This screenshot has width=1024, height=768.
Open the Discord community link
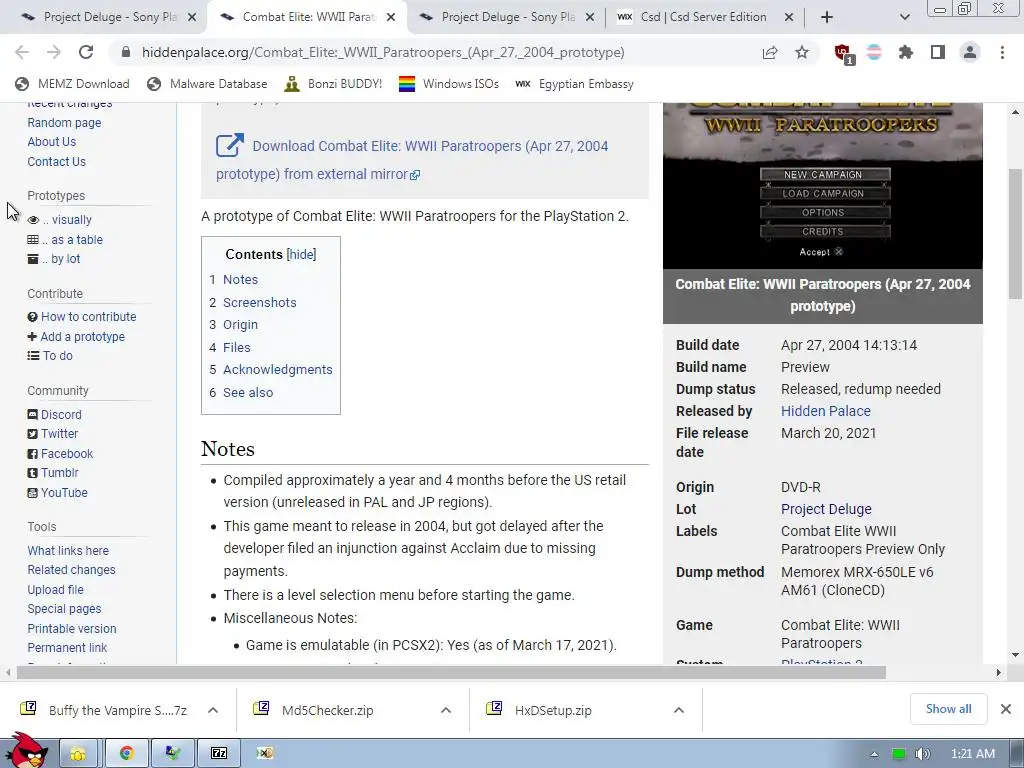[54, 415]
